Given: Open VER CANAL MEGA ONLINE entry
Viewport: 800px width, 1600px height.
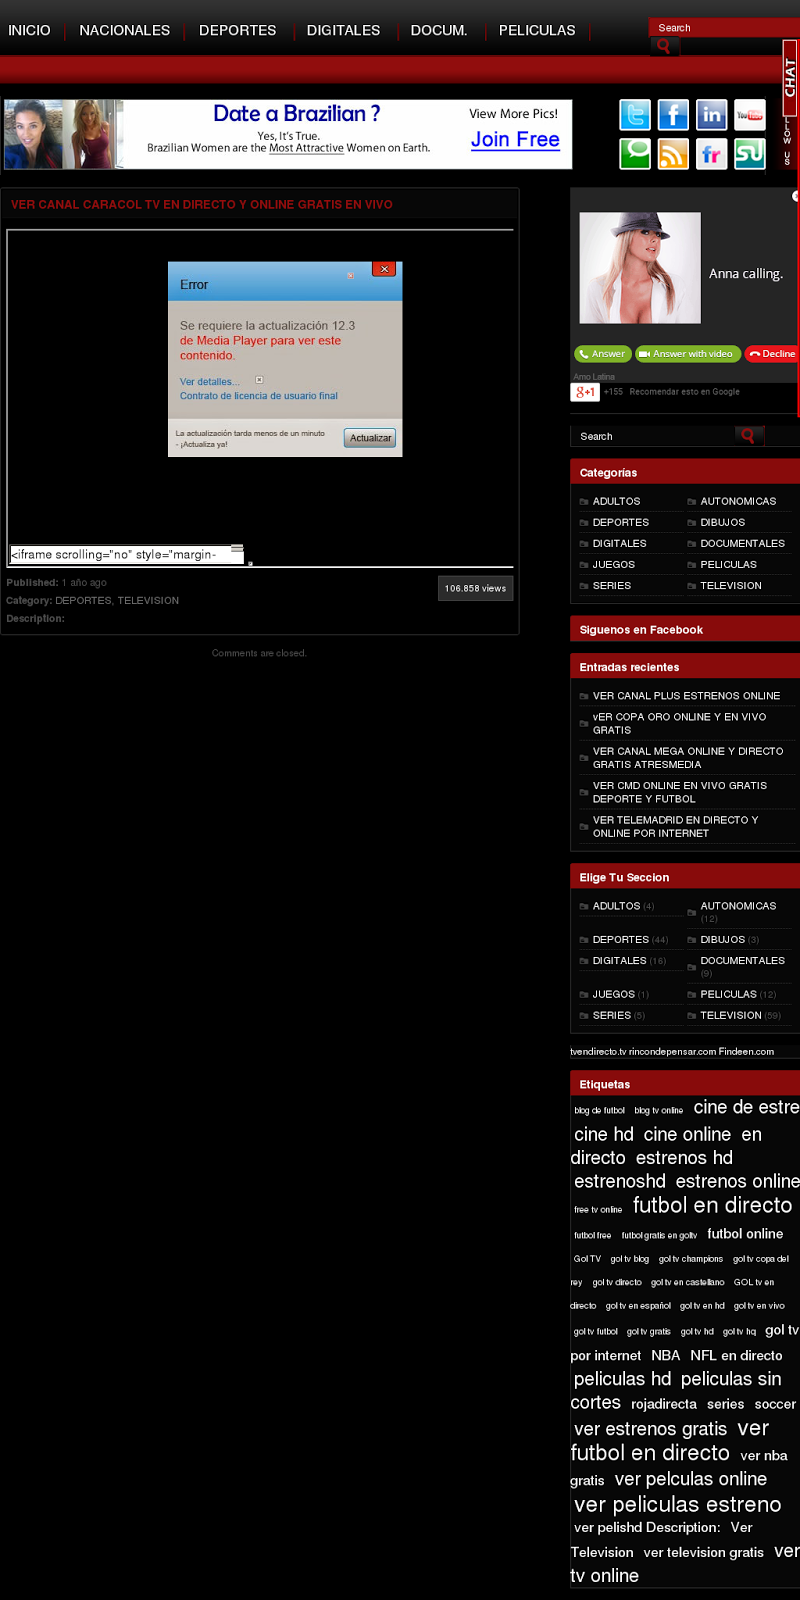Looking at the screenshot, I should (x=688, y=758).
